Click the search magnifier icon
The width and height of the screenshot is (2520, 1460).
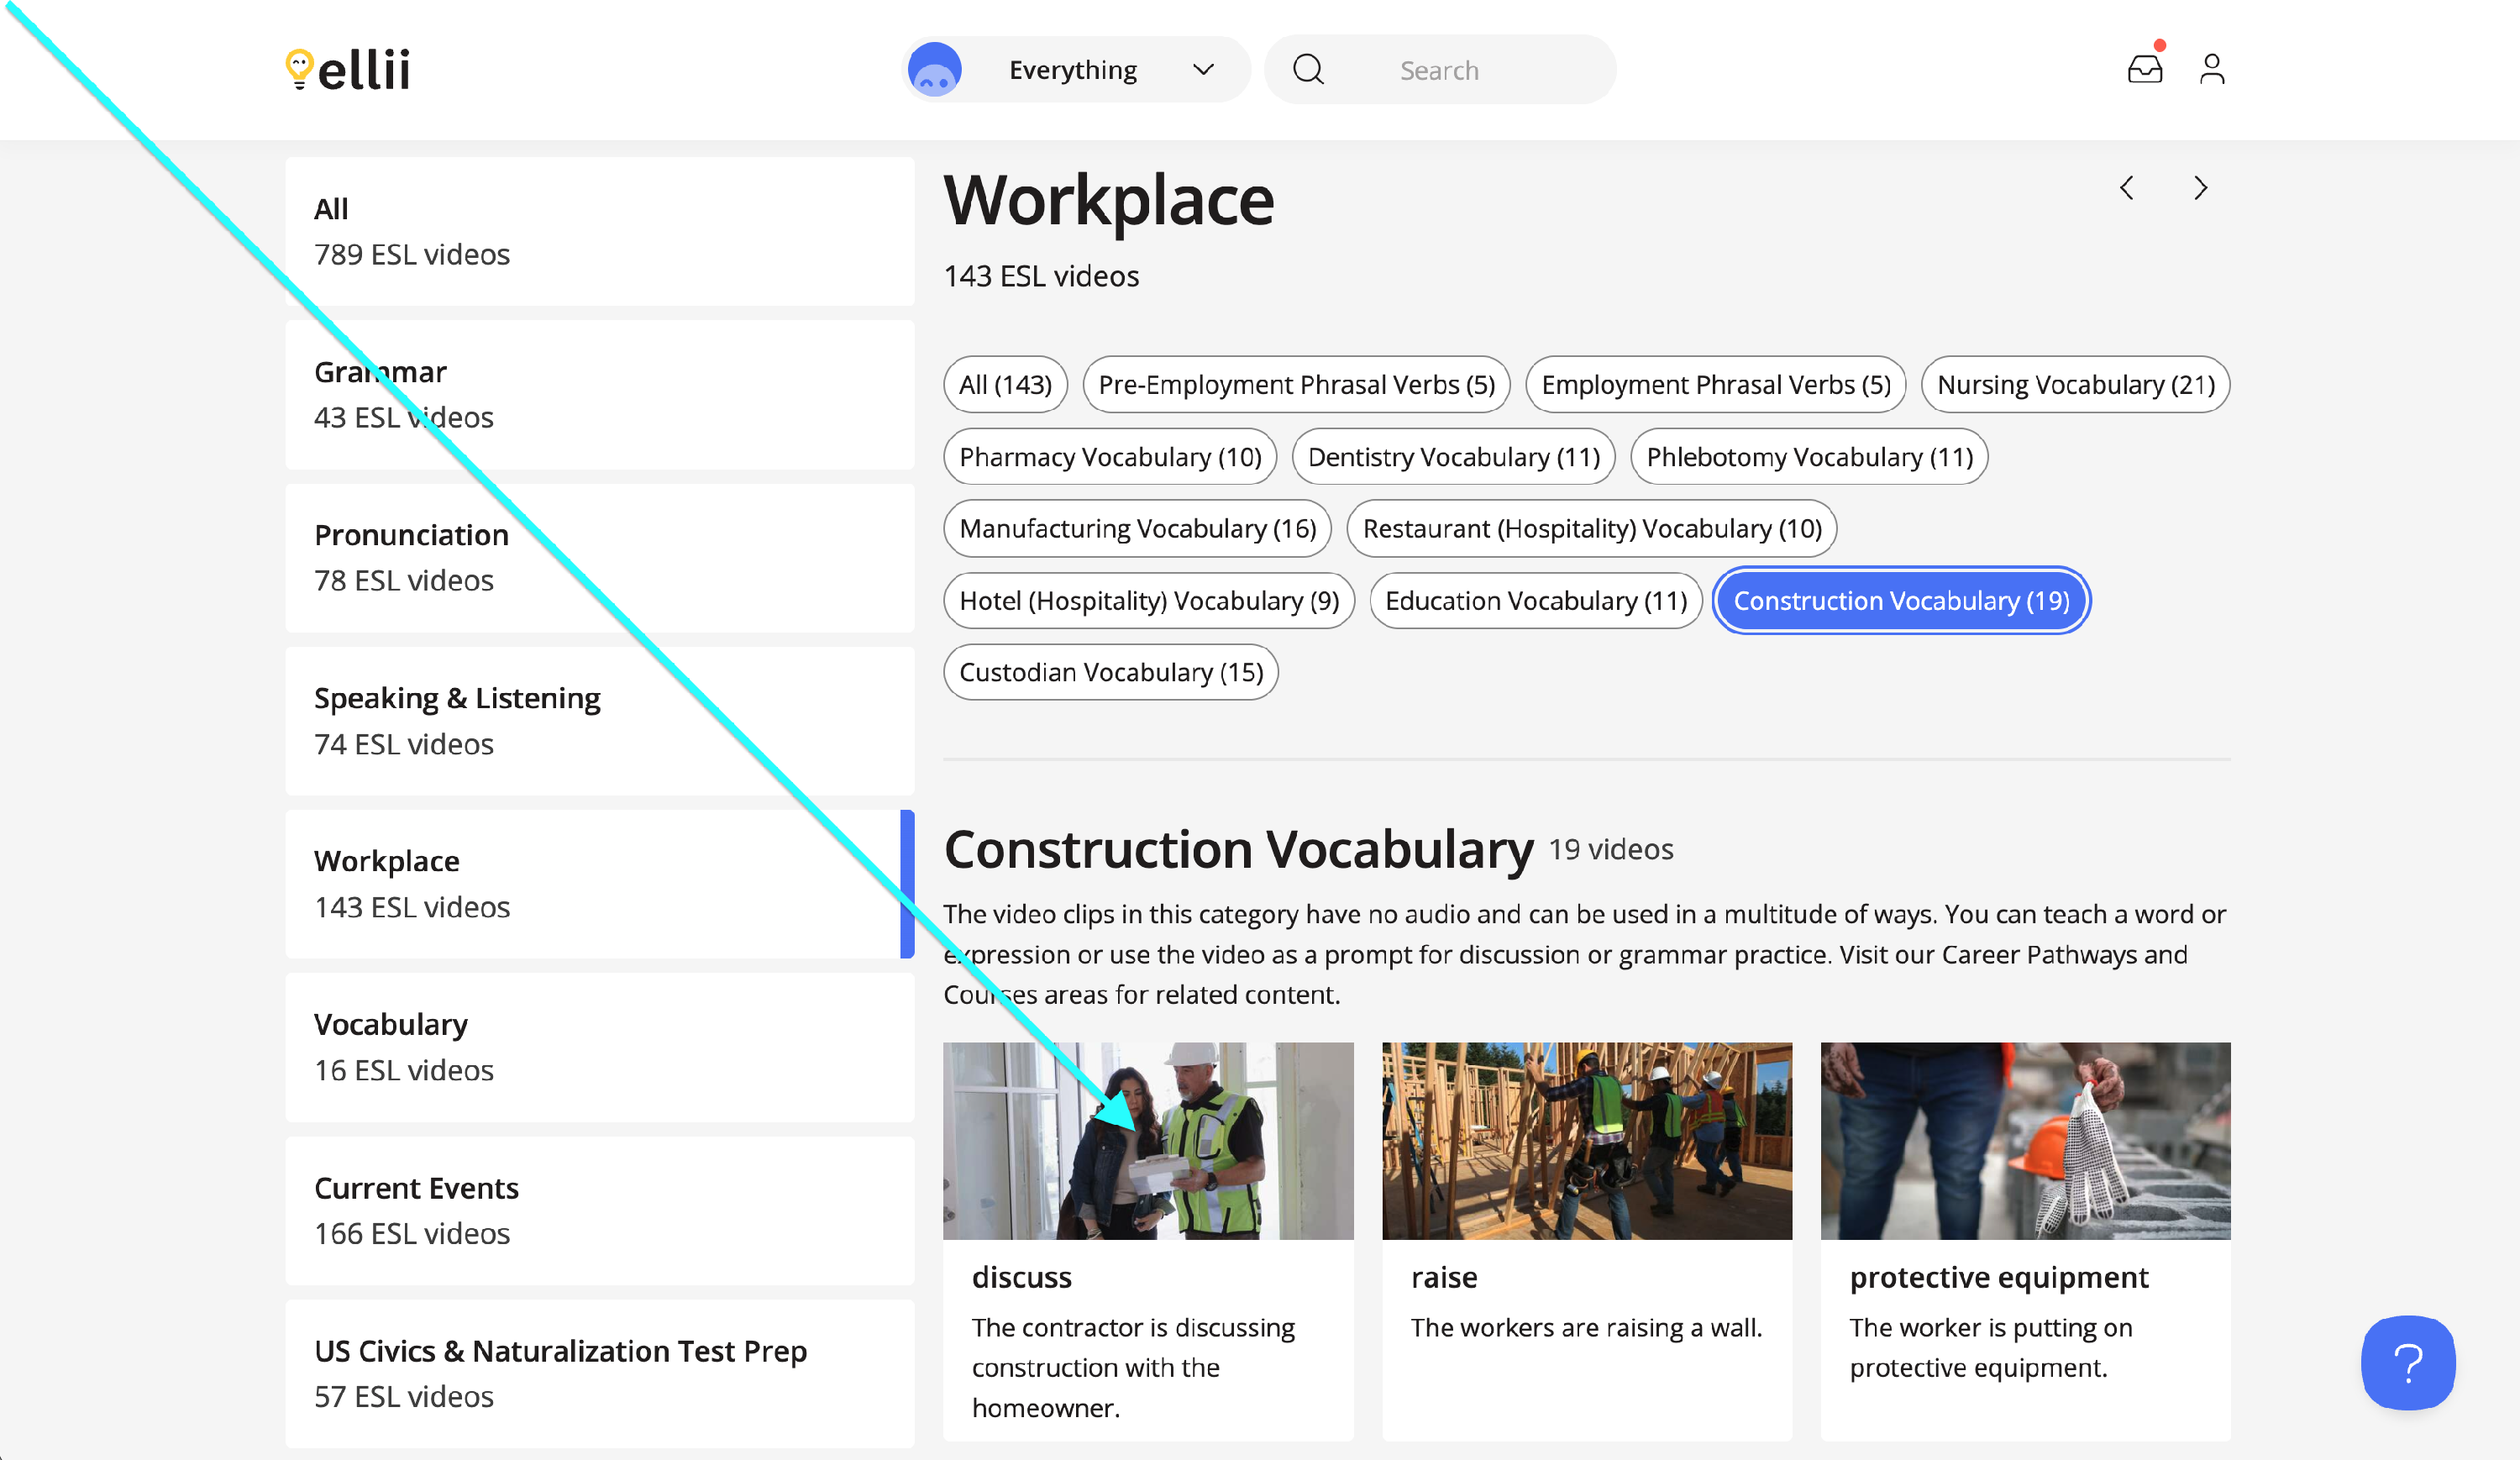click(x=1308, y=69)
